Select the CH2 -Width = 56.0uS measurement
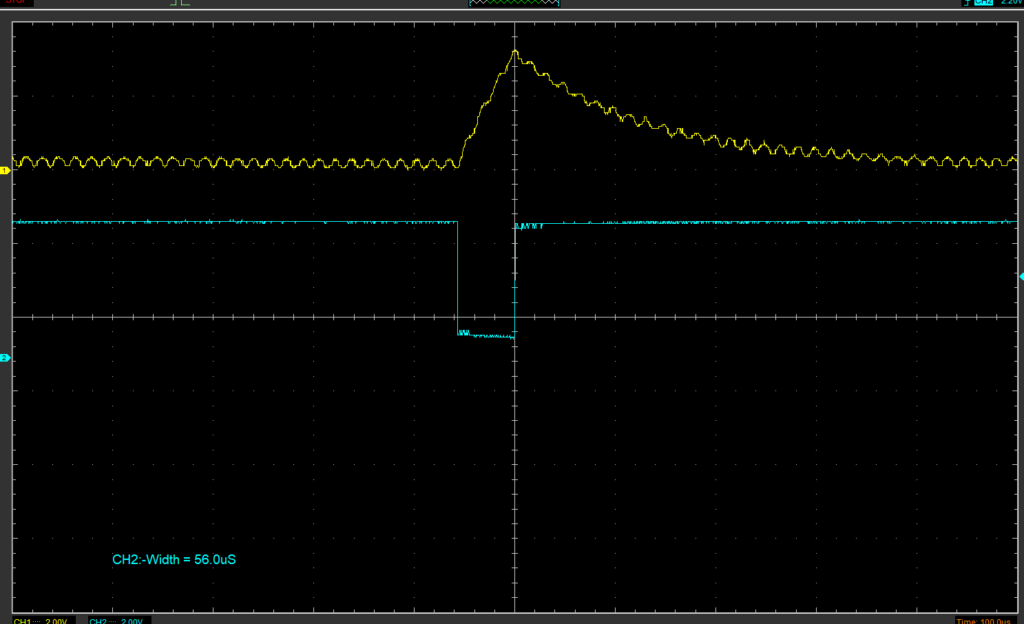Screen dimensions: 1024x624 [x=173, y=560]
